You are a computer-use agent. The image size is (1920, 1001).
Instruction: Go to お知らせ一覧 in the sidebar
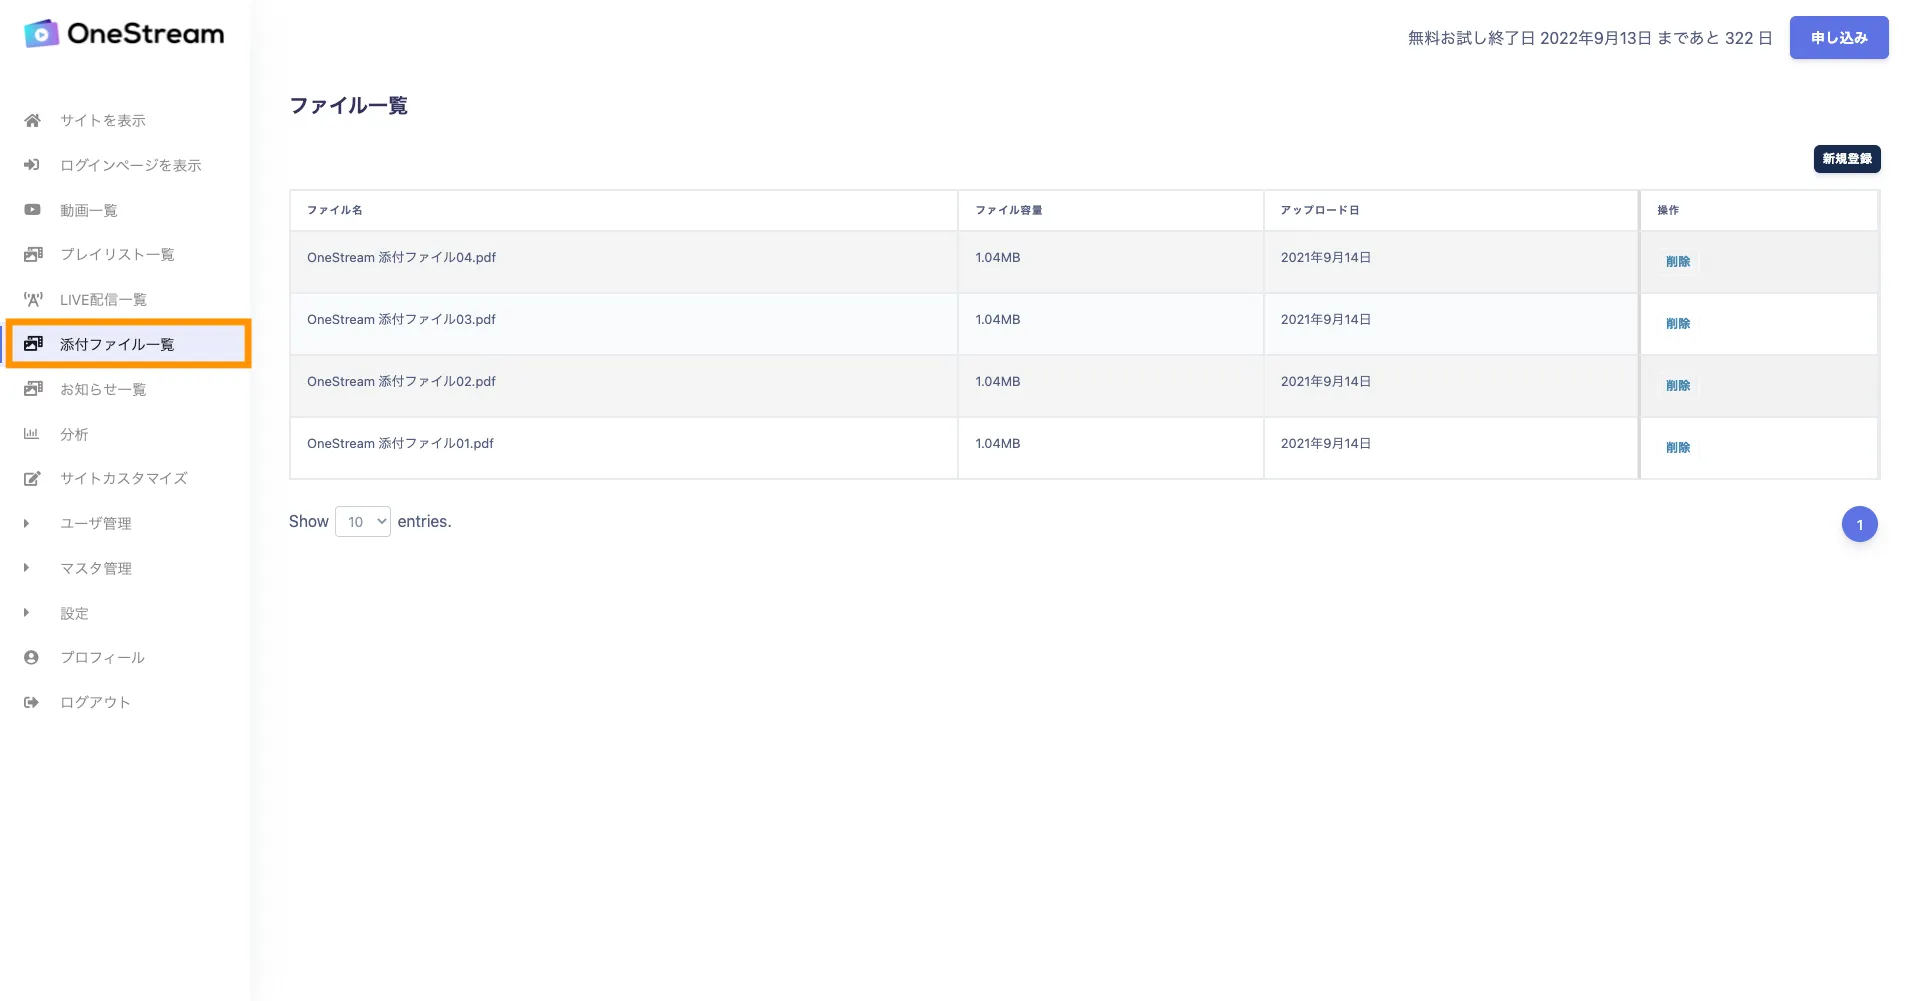point(103,389)
